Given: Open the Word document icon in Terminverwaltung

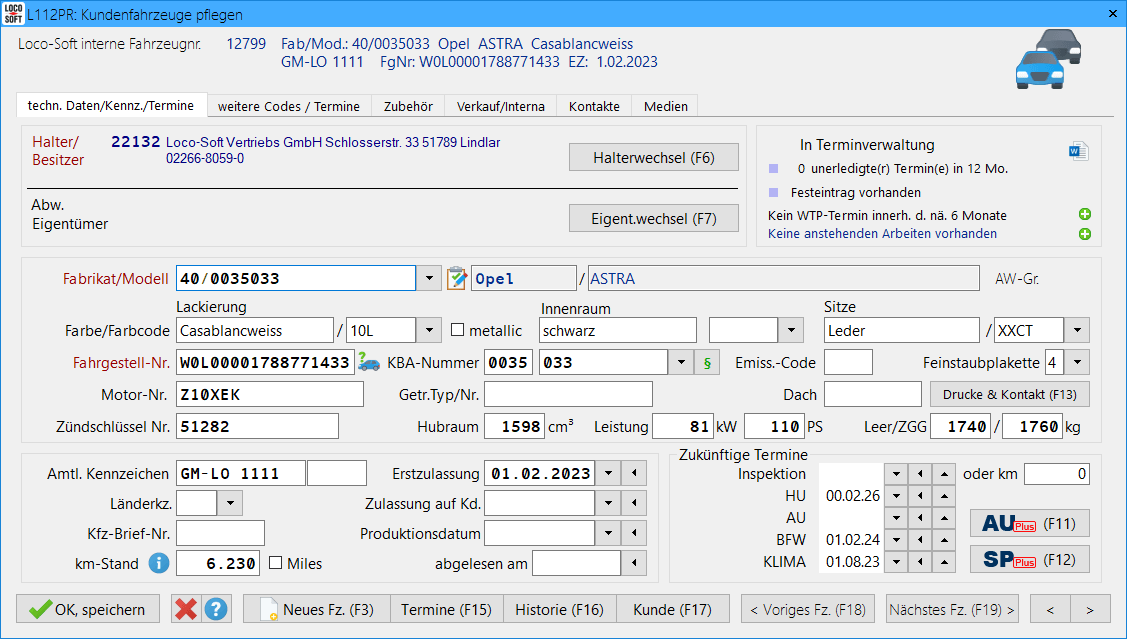Looking at the screenshot, I should click(x=1077, y=152).
